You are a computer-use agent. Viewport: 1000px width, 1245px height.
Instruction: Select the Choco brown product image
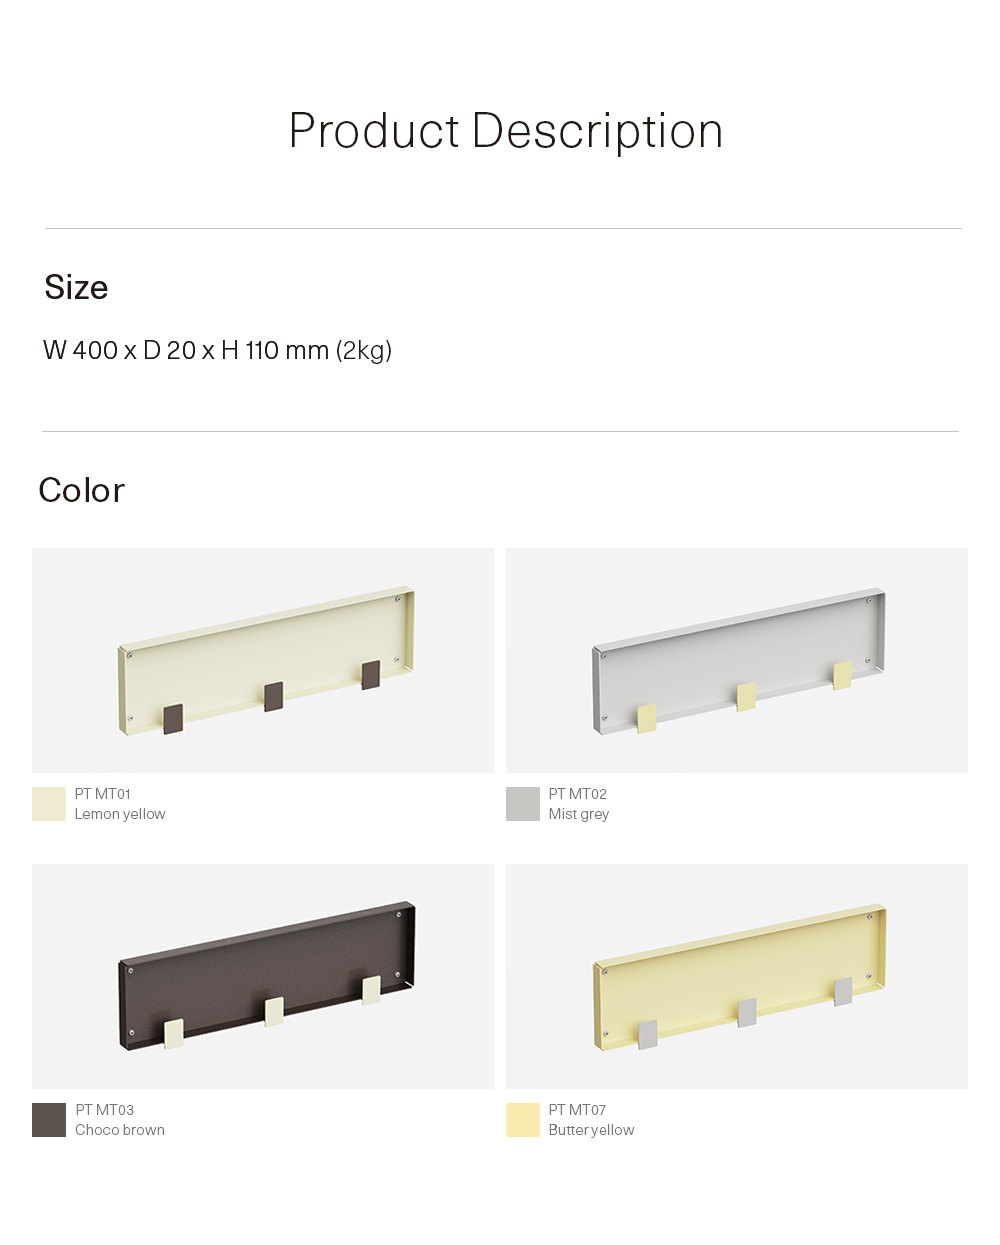[263, 976]
